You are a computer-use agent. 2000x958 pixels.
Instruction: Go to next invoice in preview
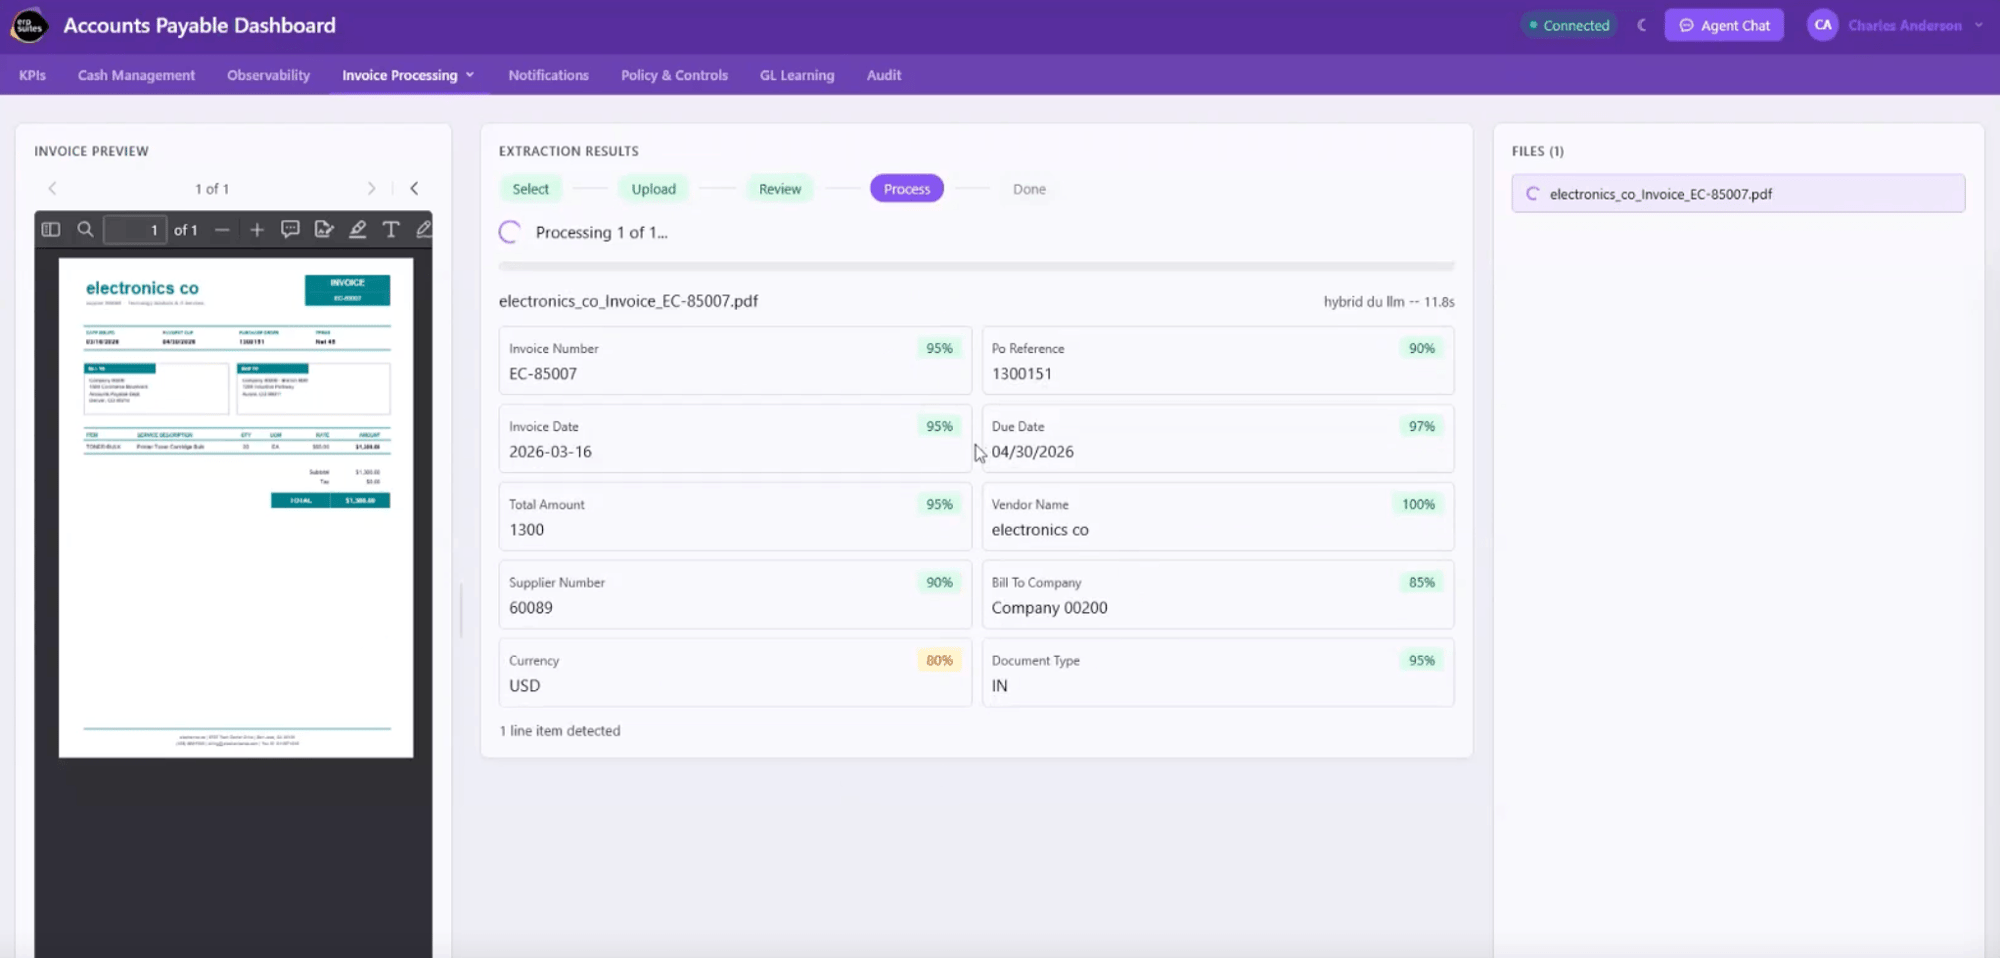click(371, 188)
